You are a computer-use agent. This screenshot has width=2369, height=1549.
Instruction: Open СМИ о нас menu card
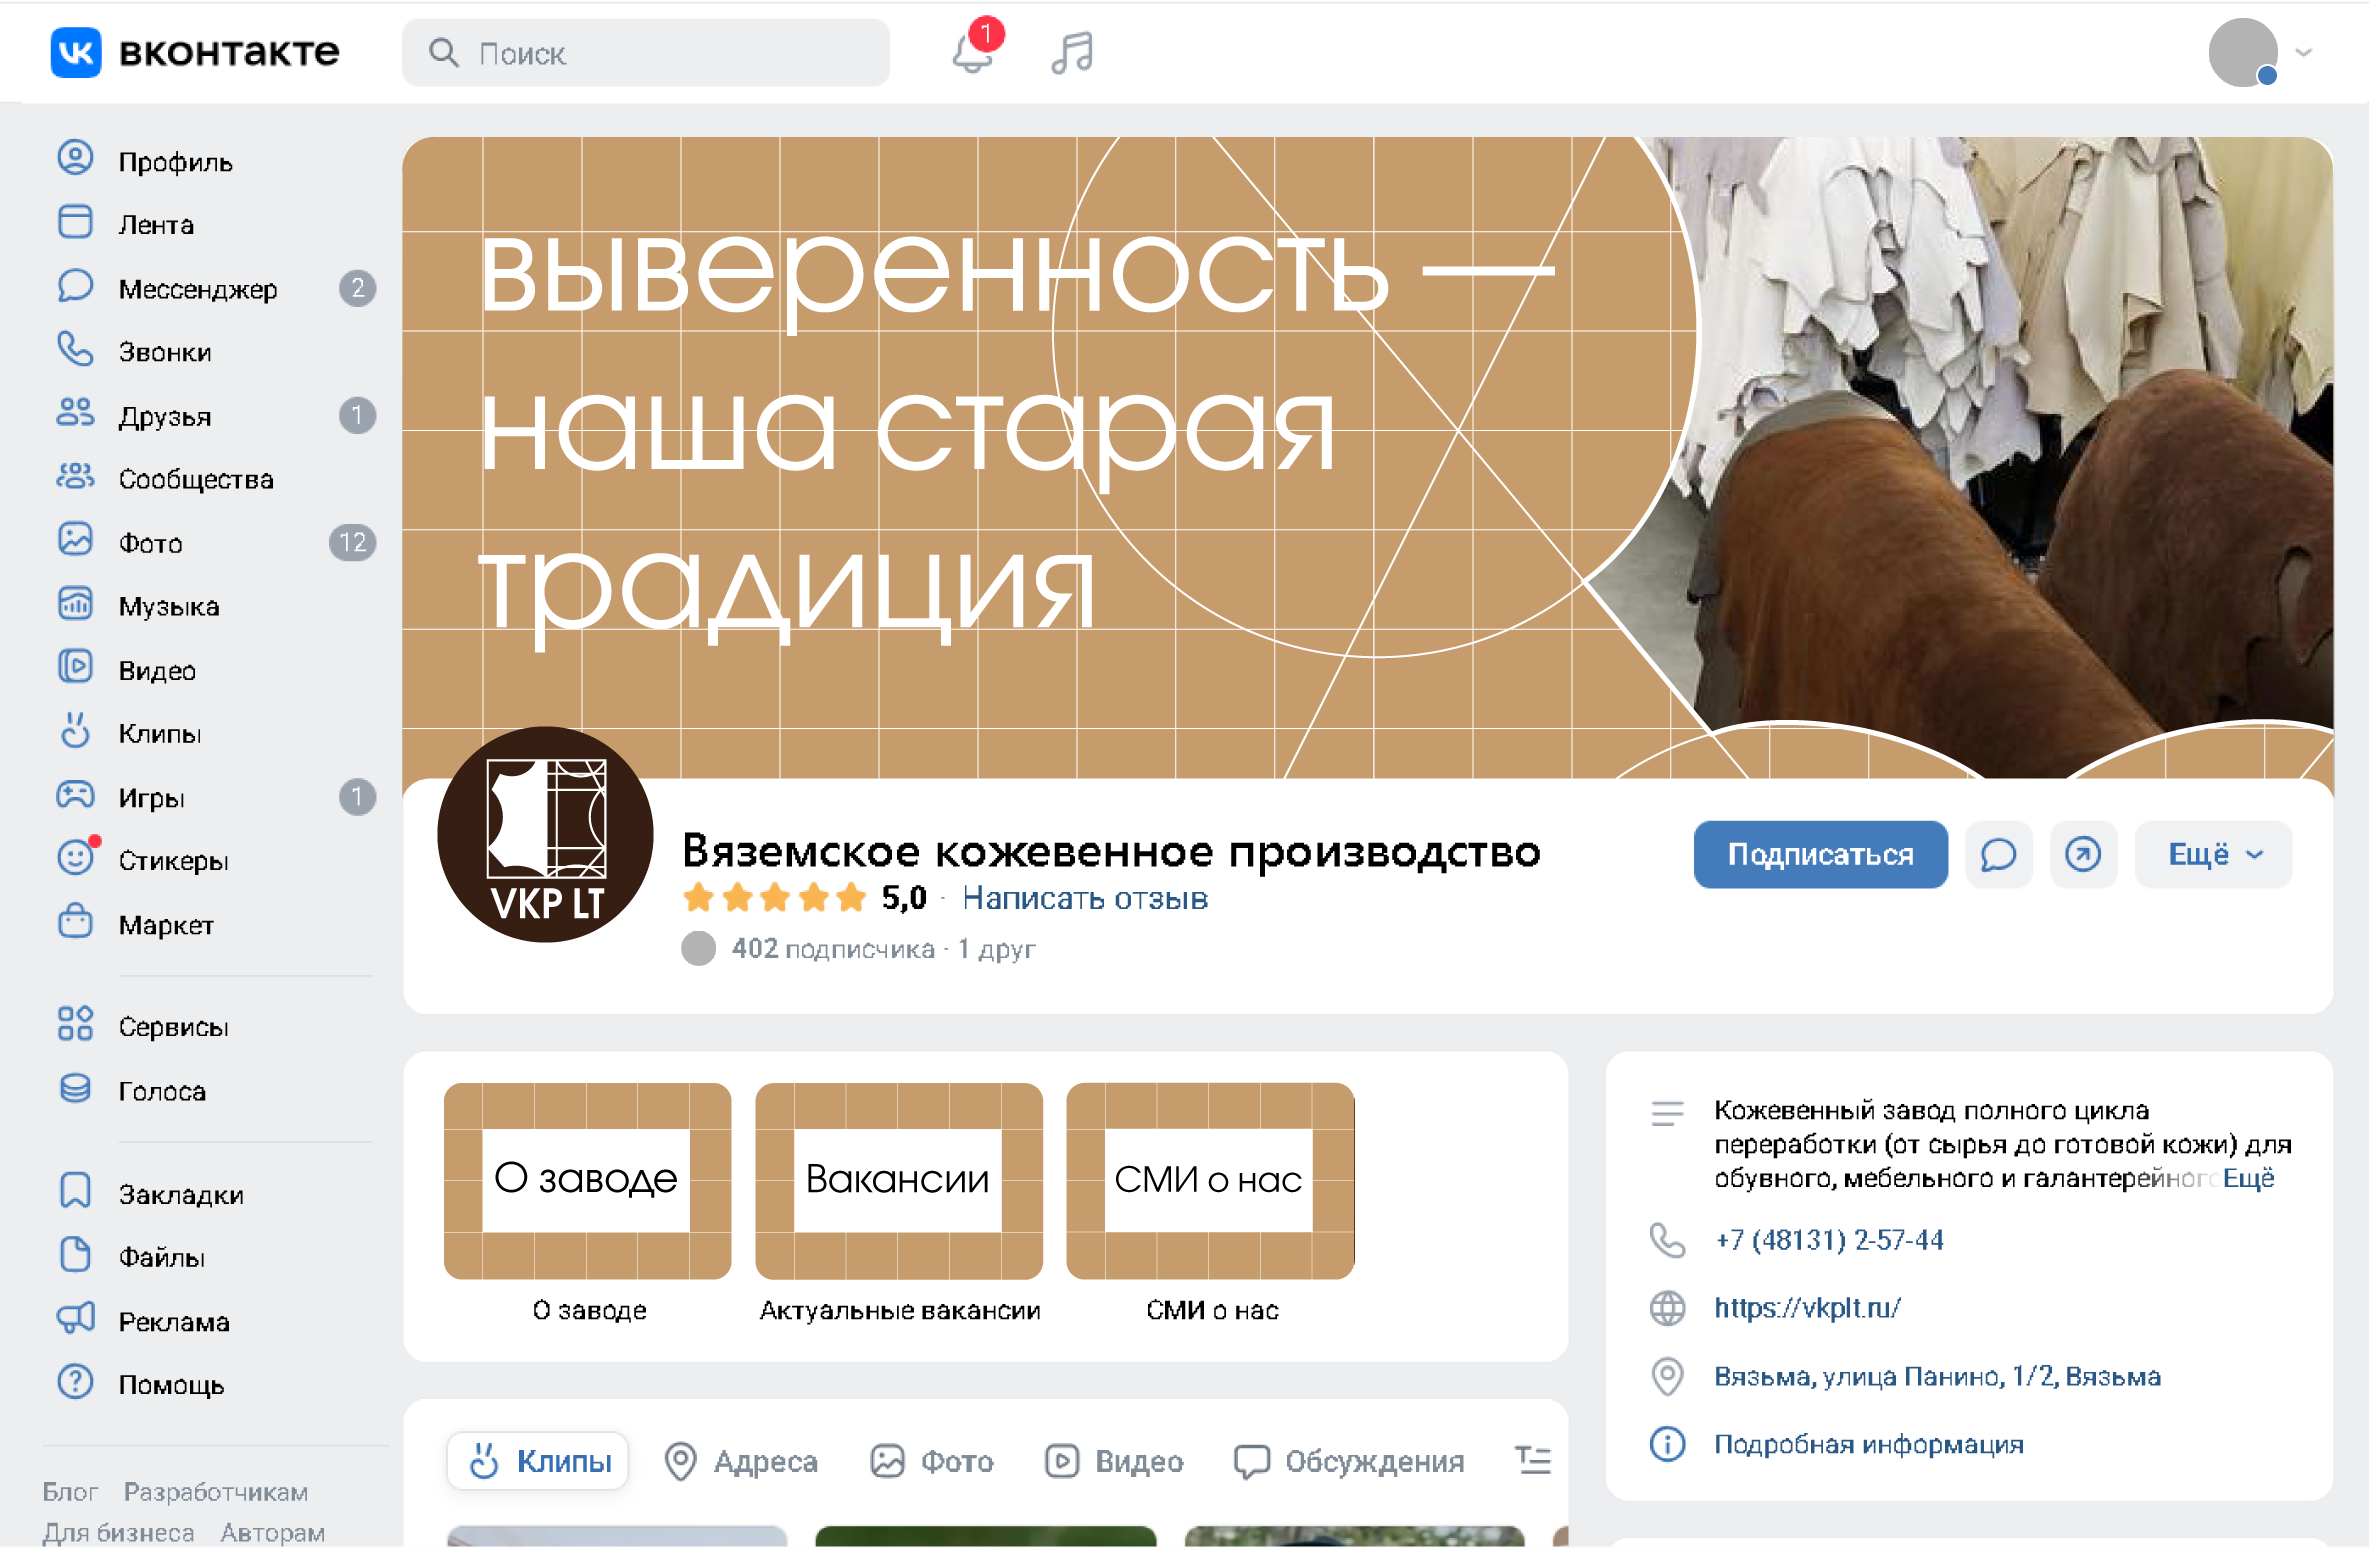pyautogui.click(x=1210, y=1180)
